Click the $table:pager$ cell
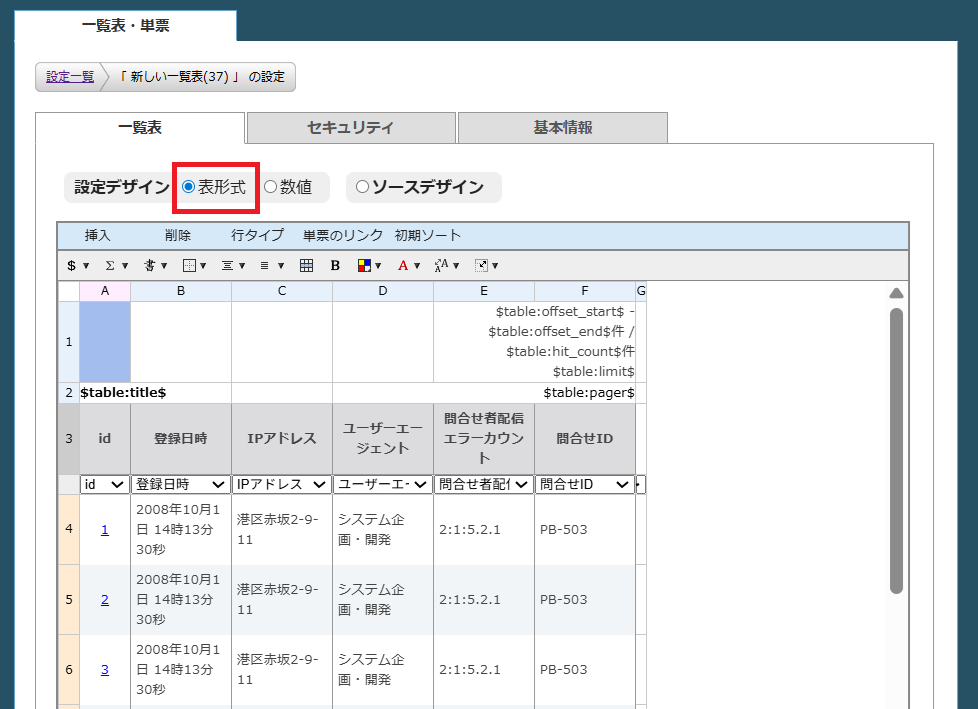Viewport: 978px width, 709px height. [x=484, y=393]
